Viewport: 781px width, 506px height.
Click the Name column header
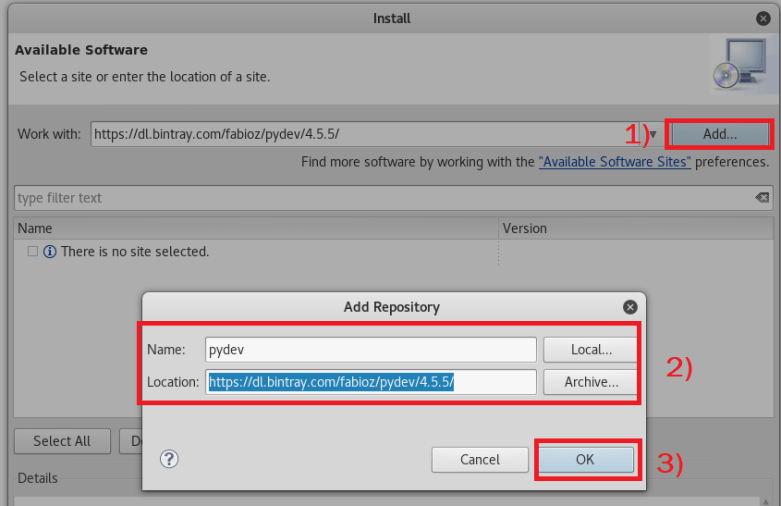(x=256, y=228)
